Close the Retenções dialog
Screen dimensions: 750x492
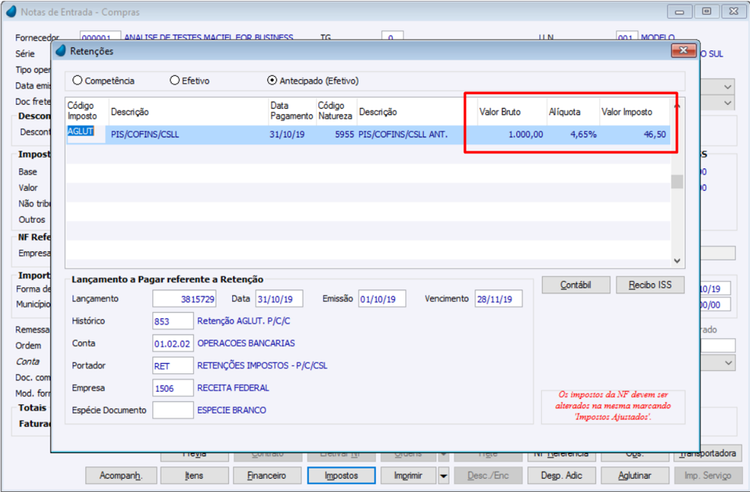click(x=683, y=50)
